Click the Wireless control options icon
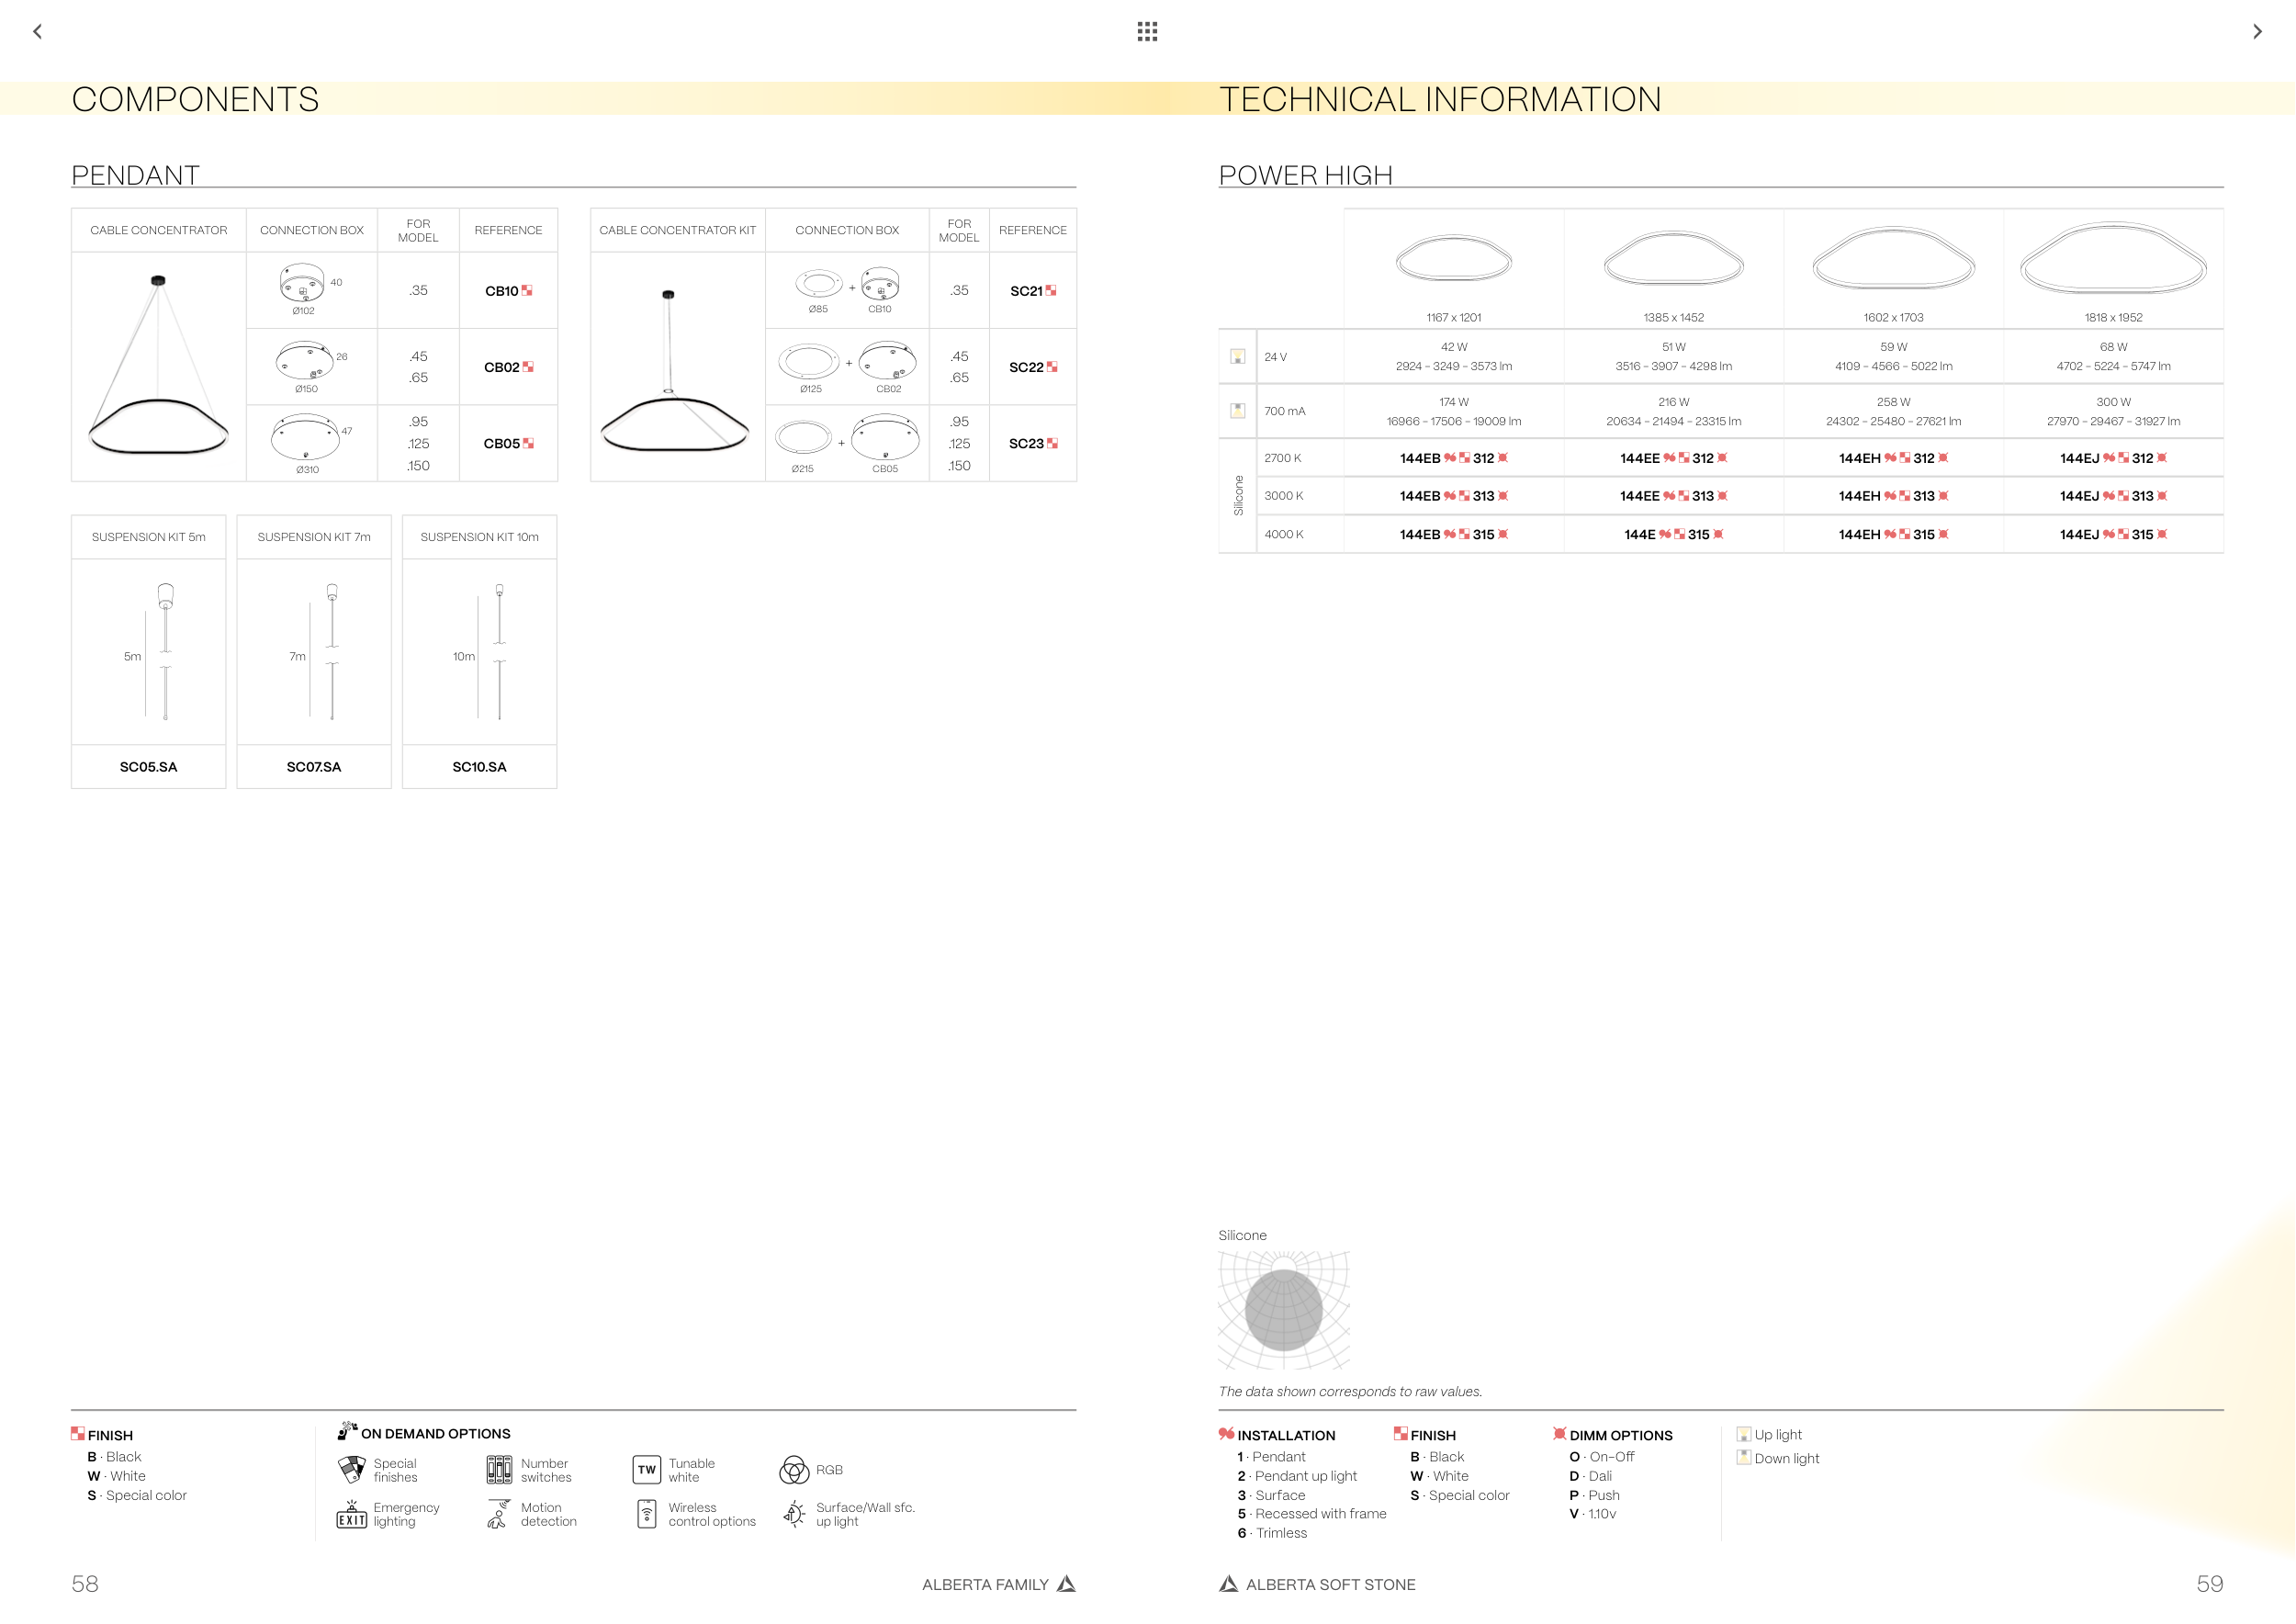The width and height of the screenshot is (2296, 1624). coord(647,1515)
